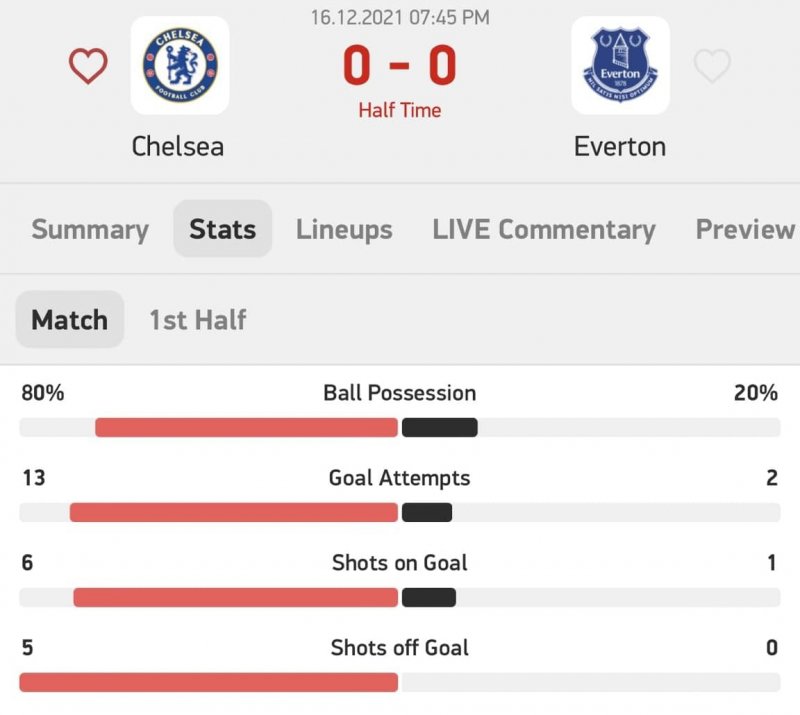
Task: Open the Preview tab
Action: click(x=745, y=229)
